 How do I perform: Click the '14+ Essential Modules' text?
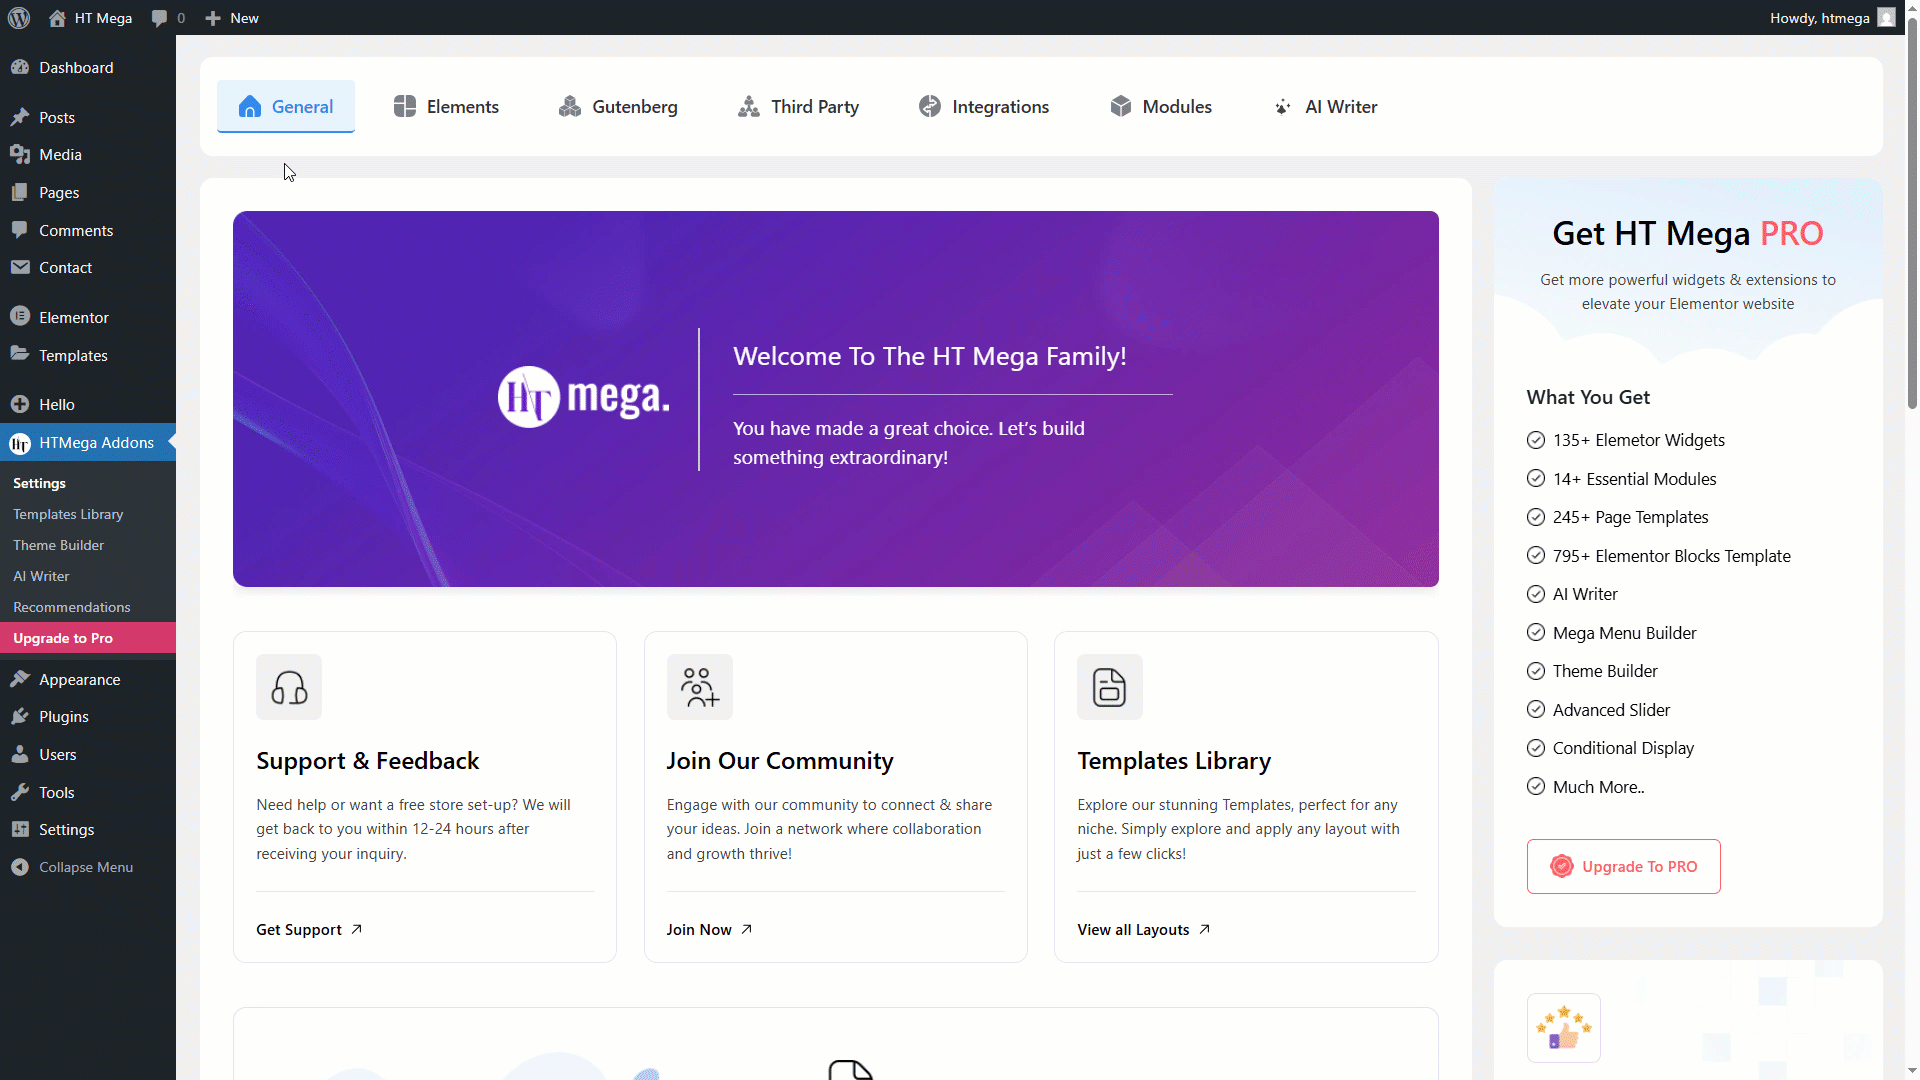click(1635, 479)
